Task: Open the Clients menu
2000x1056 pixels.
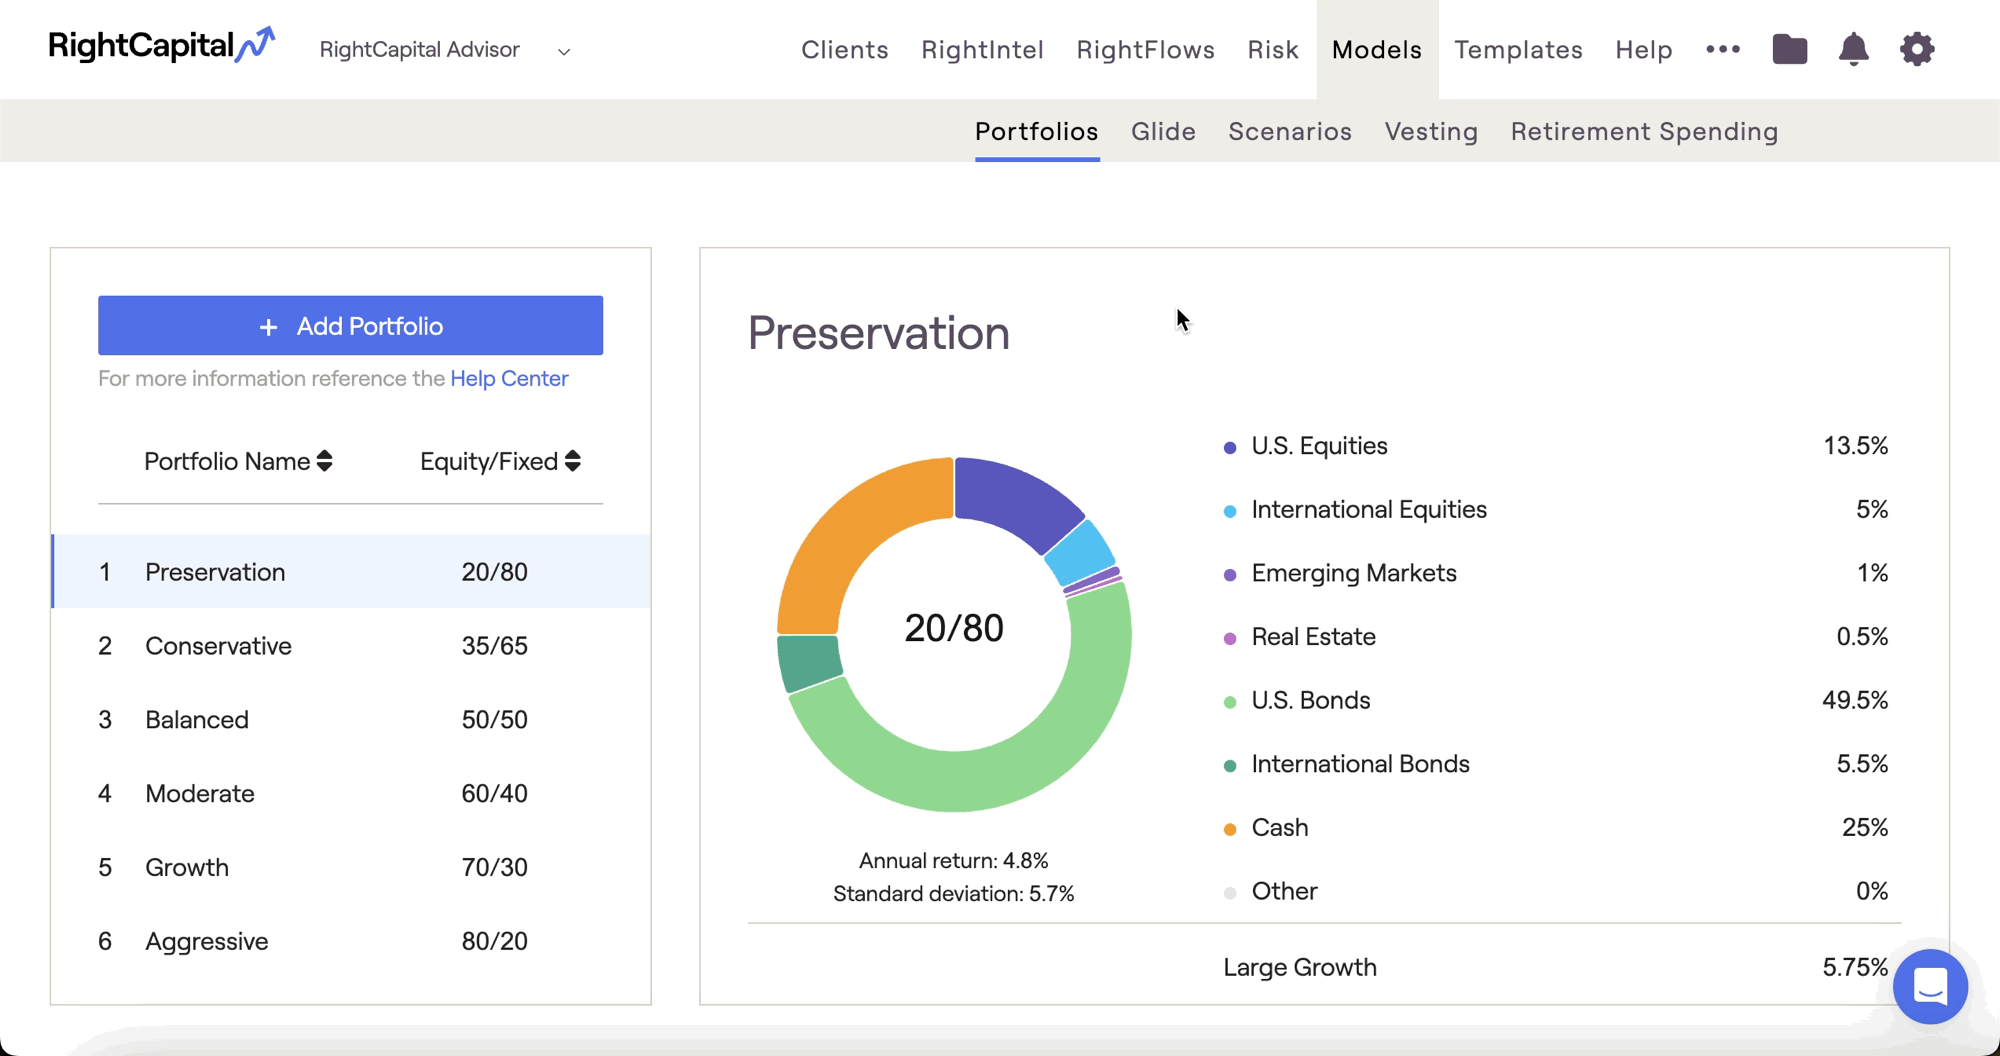Action: coord(844,50)
